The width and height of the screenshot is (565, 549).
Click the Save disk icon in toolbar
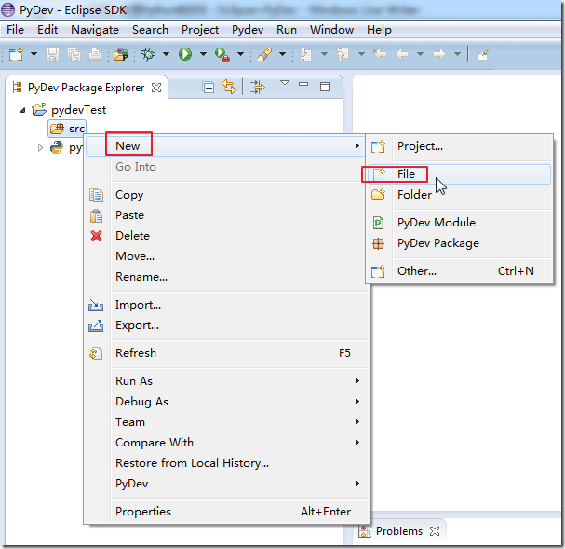click(53, 55)
